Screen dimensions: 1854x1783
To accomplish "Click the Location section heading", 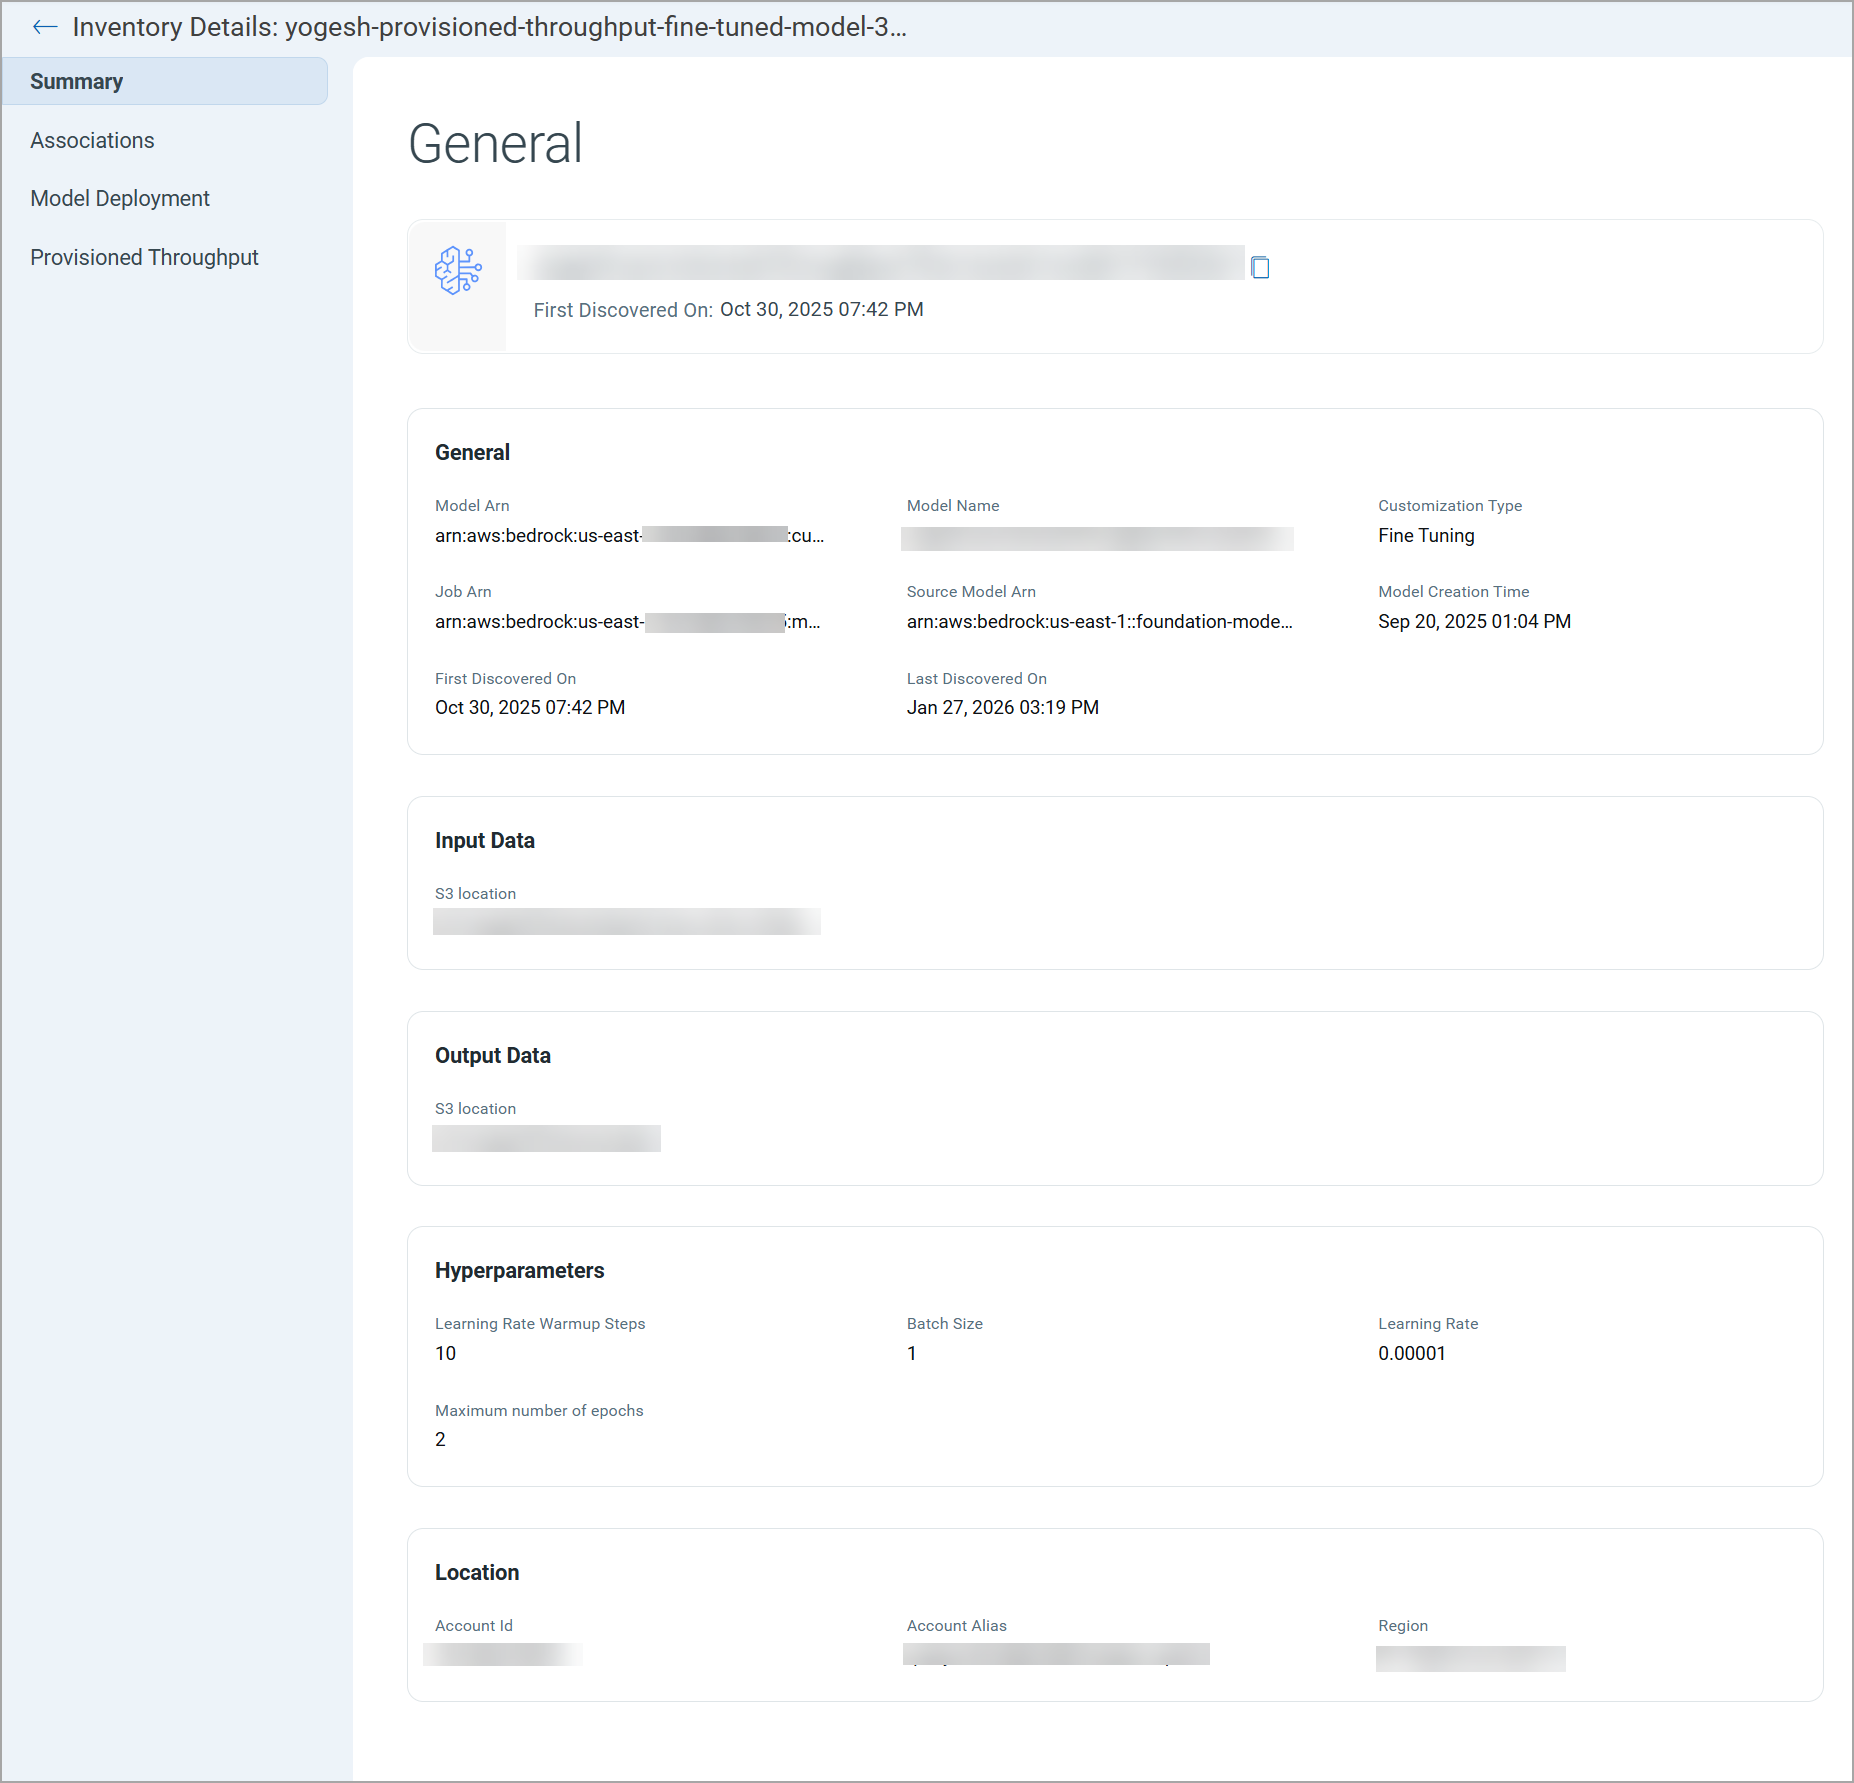I will 477,1572.
